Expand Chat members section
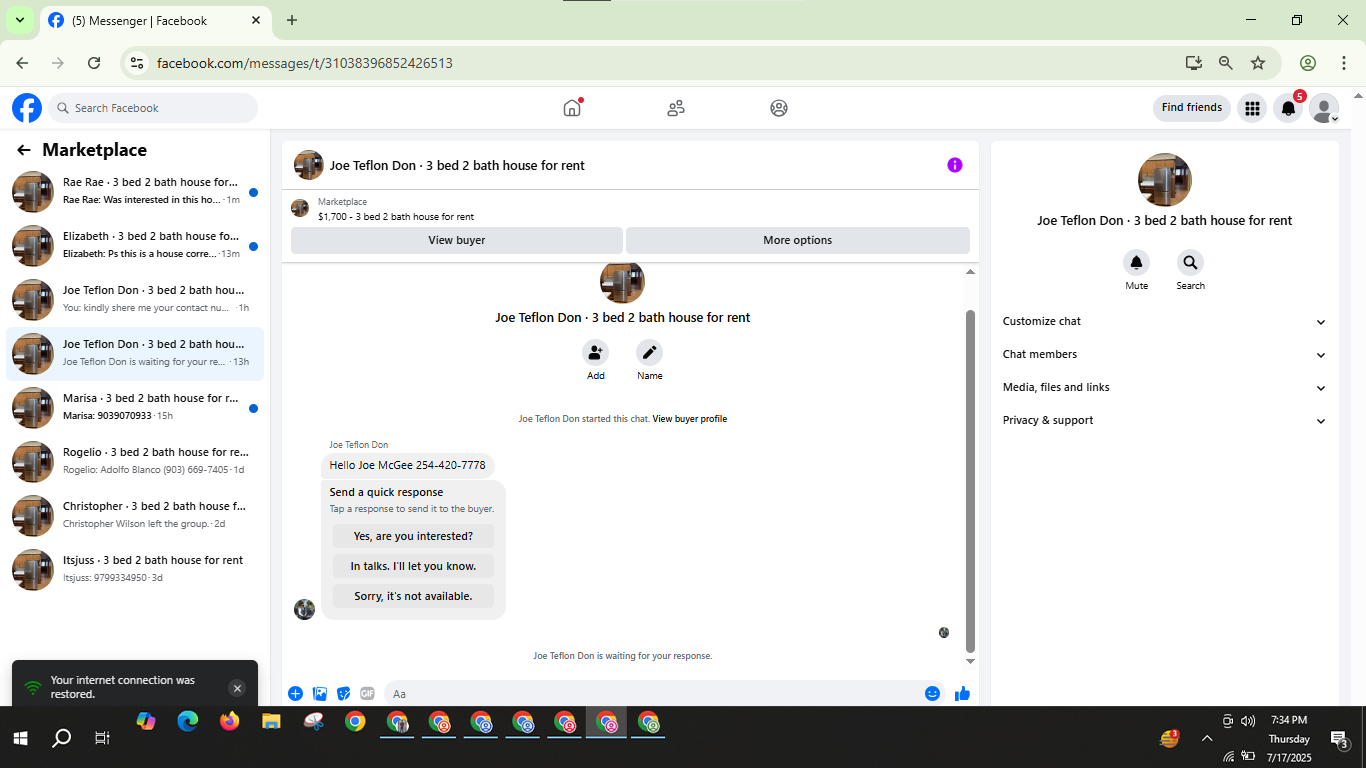The width and height of the screenshot is (1366, 768). tap(1165, 355)
